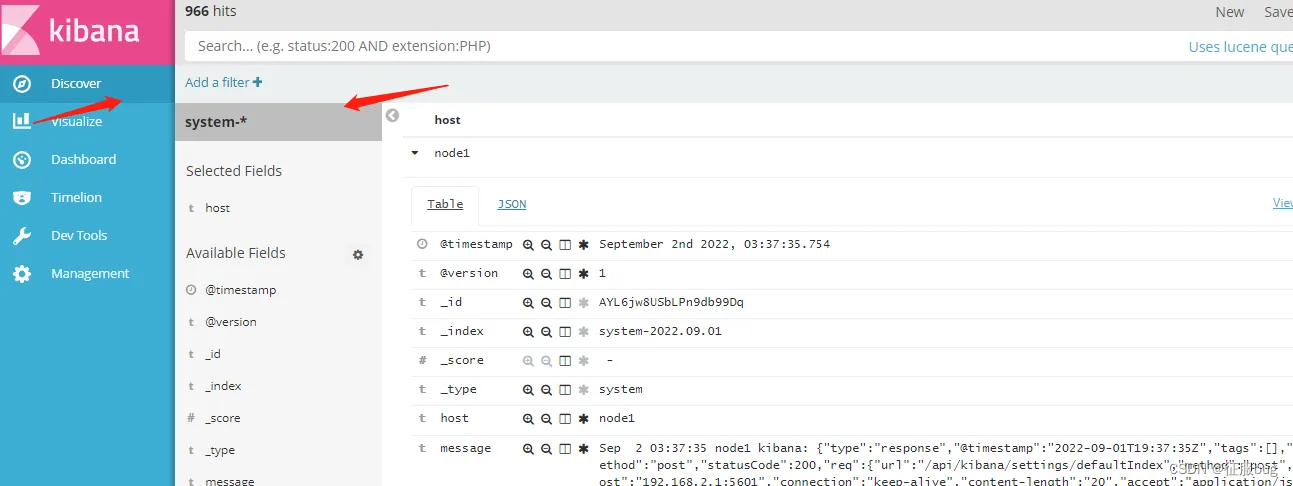Go to Timelion in the sidebar
The width and height of the screenshot is (1293, 486).
(76, 197)
